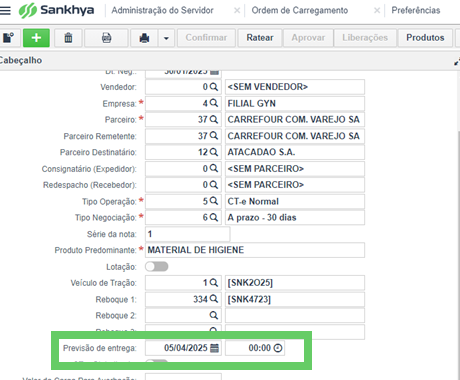Click the Previsão de entrega date field
The height and width of the screenshot is (380, 460).
coord(183,348)
